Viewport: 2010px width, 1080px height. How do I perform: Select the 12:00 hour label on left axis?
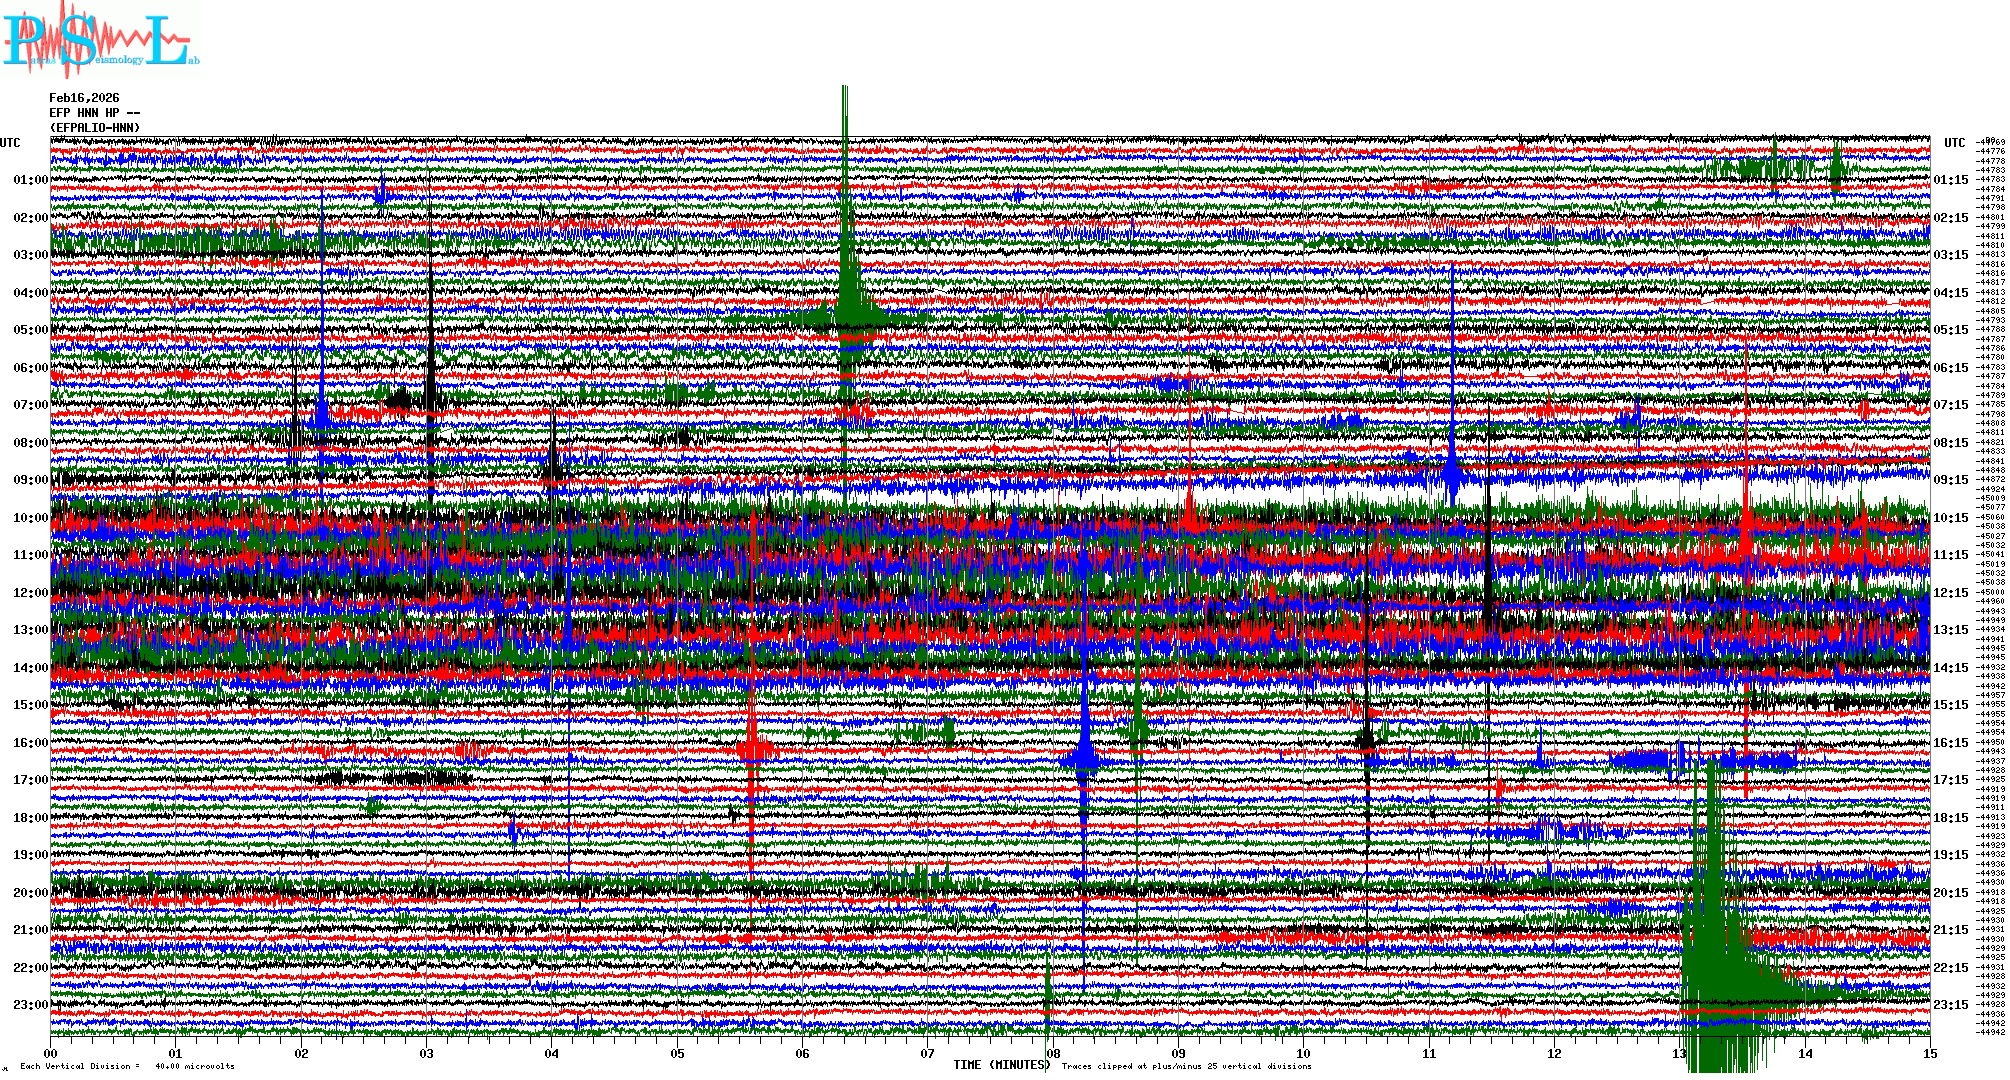[30, 593]
